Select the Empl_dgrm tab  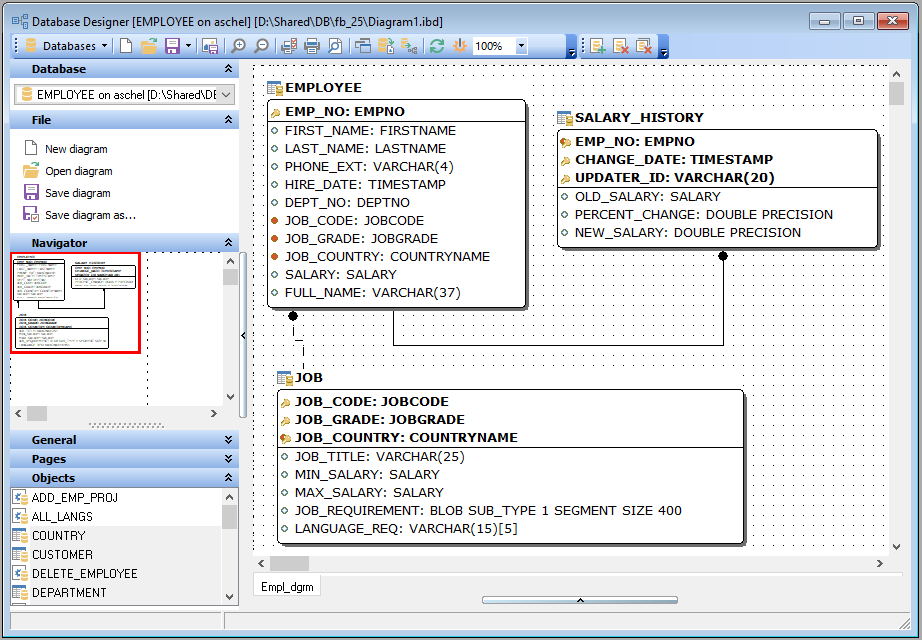(287, 587)
